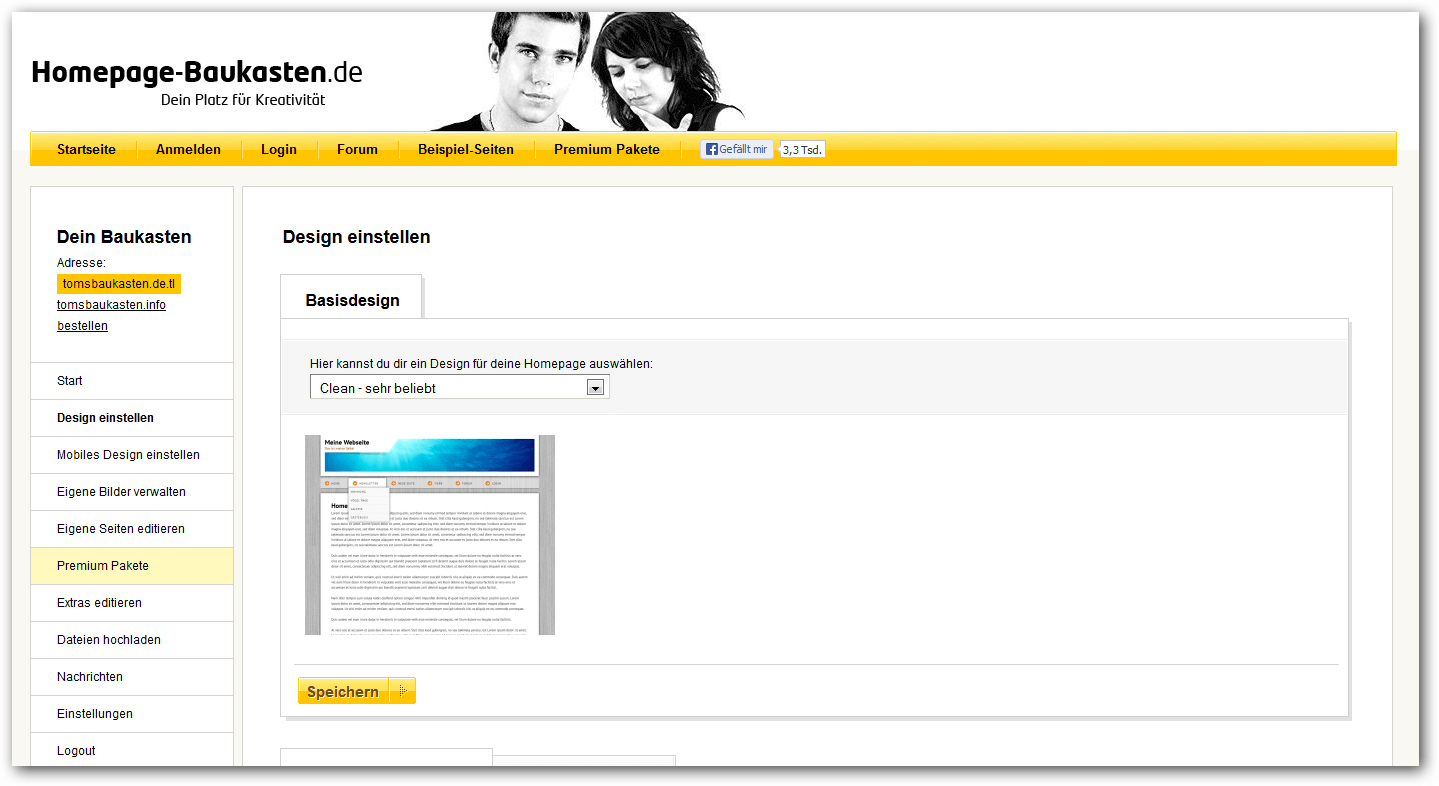The height and width of the screenshot is (786, 1439).
Task: Click the Facebook 'Gefällt mir' button
Action: click(736, 149)
